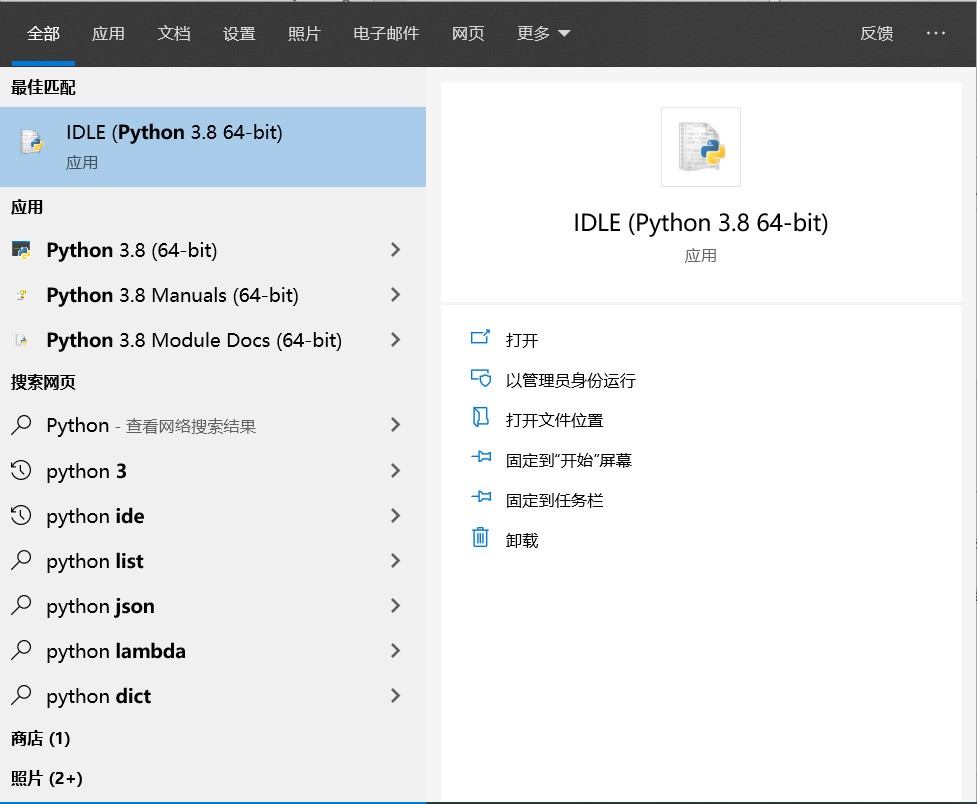Screen dimensions: 977x804
Task: Expand Python 3.8 Manuals chevron arrow
Action: coord(395,295)
